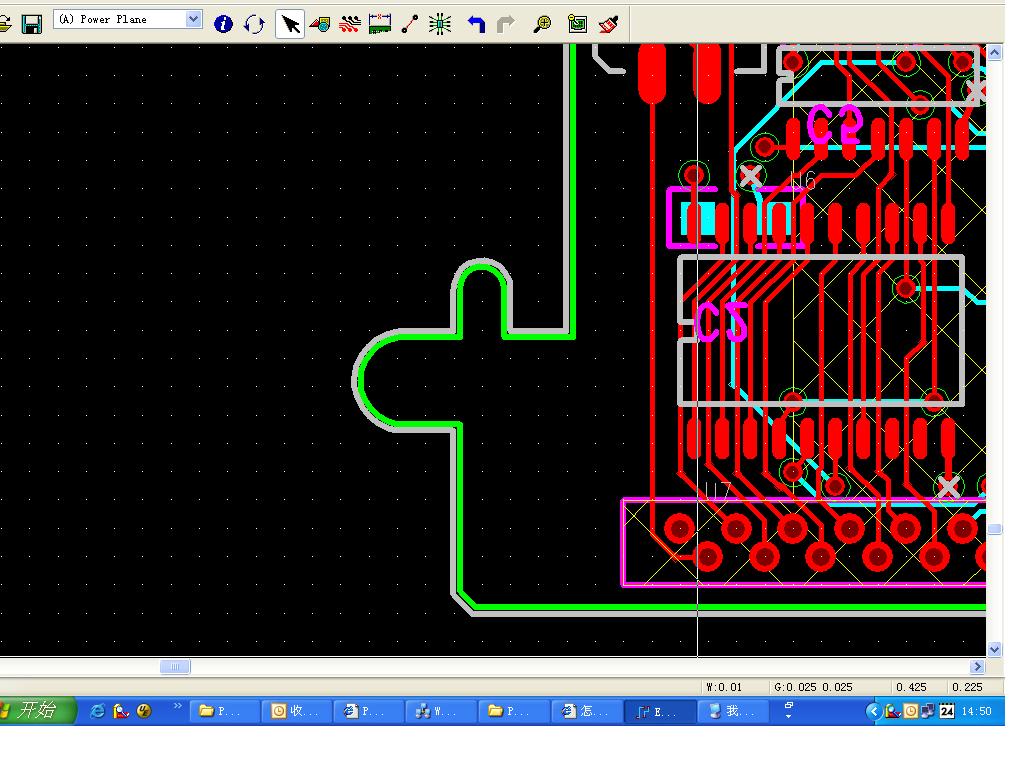Image resolution: width=1024 pixels, height=768 pixels.
Task: Click the Redraw brush icon
Action: click(608, 24)
